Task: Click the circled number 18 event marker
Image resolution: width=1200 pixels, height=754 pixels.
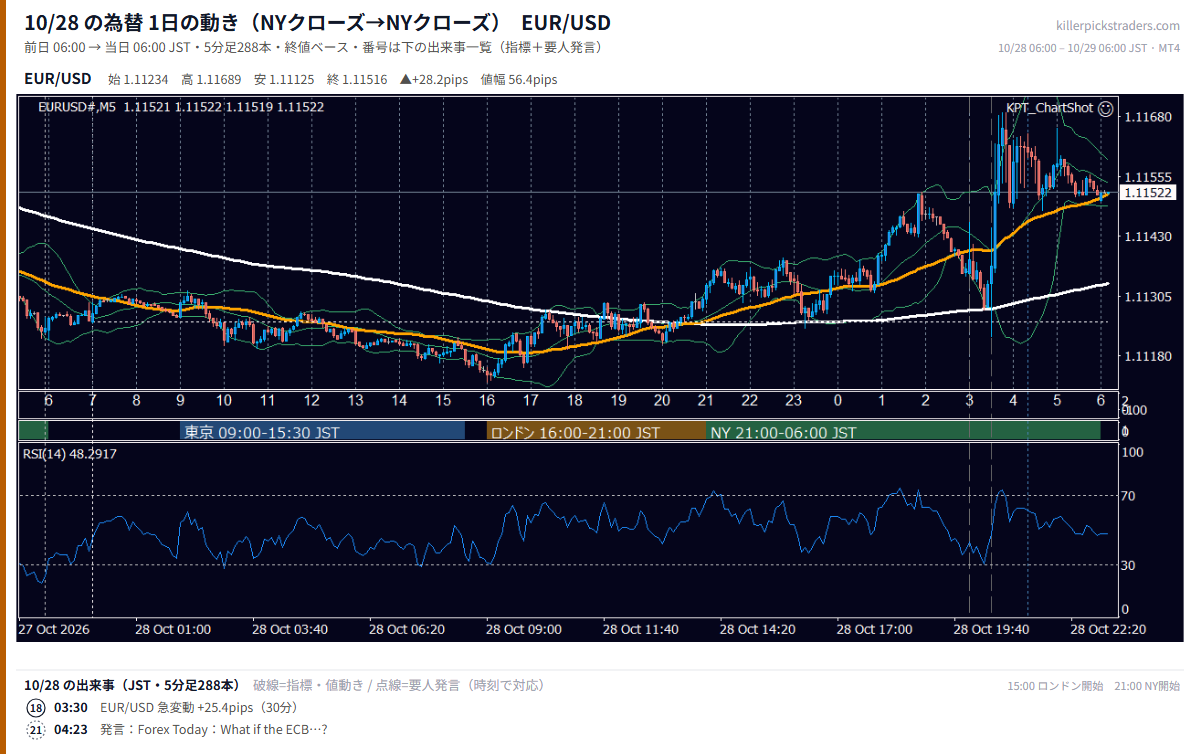Action: click(36, 708)
